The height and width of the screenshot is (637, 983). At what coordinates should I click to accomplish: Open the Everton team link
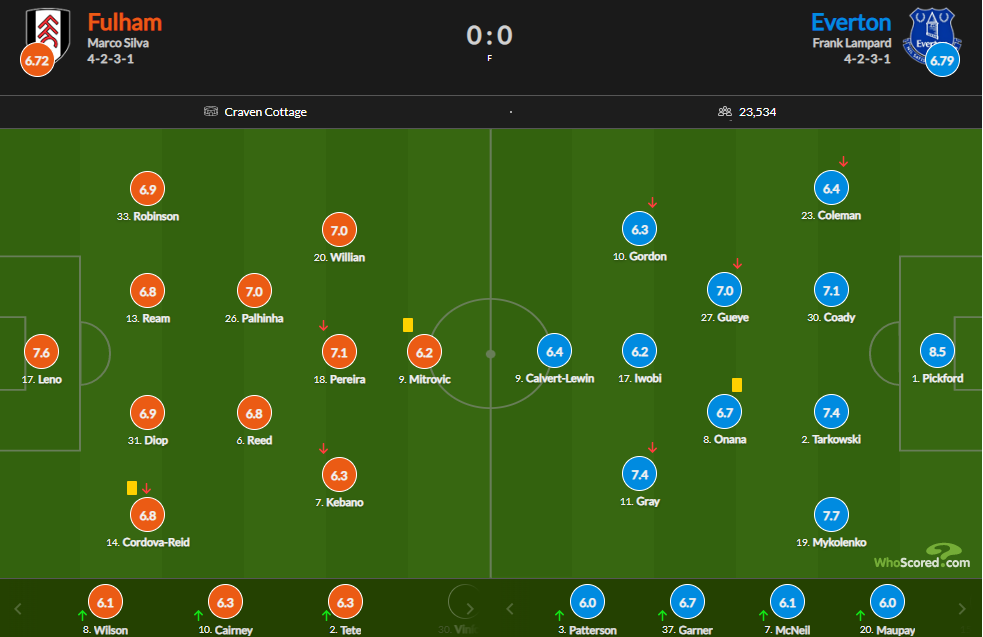(851, 22)
